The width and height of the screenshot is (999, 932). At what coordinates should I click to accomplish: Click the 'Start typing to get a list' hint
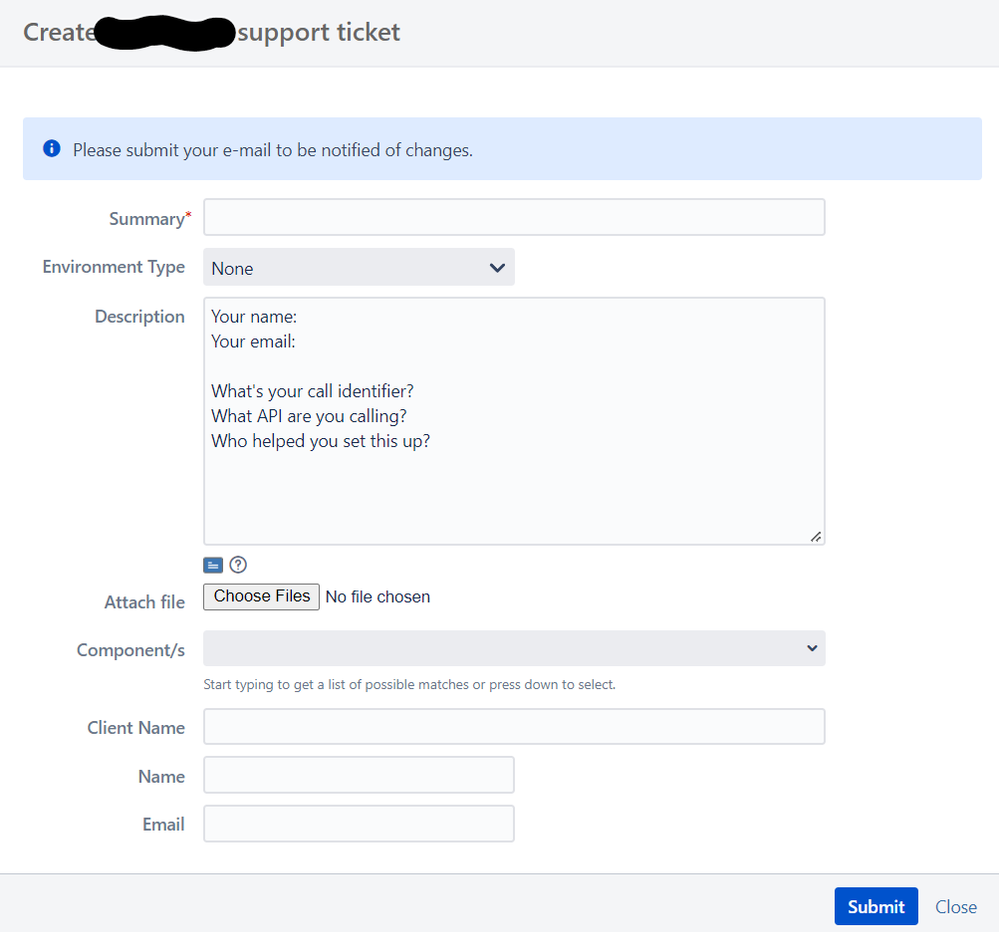click(409, 685)
